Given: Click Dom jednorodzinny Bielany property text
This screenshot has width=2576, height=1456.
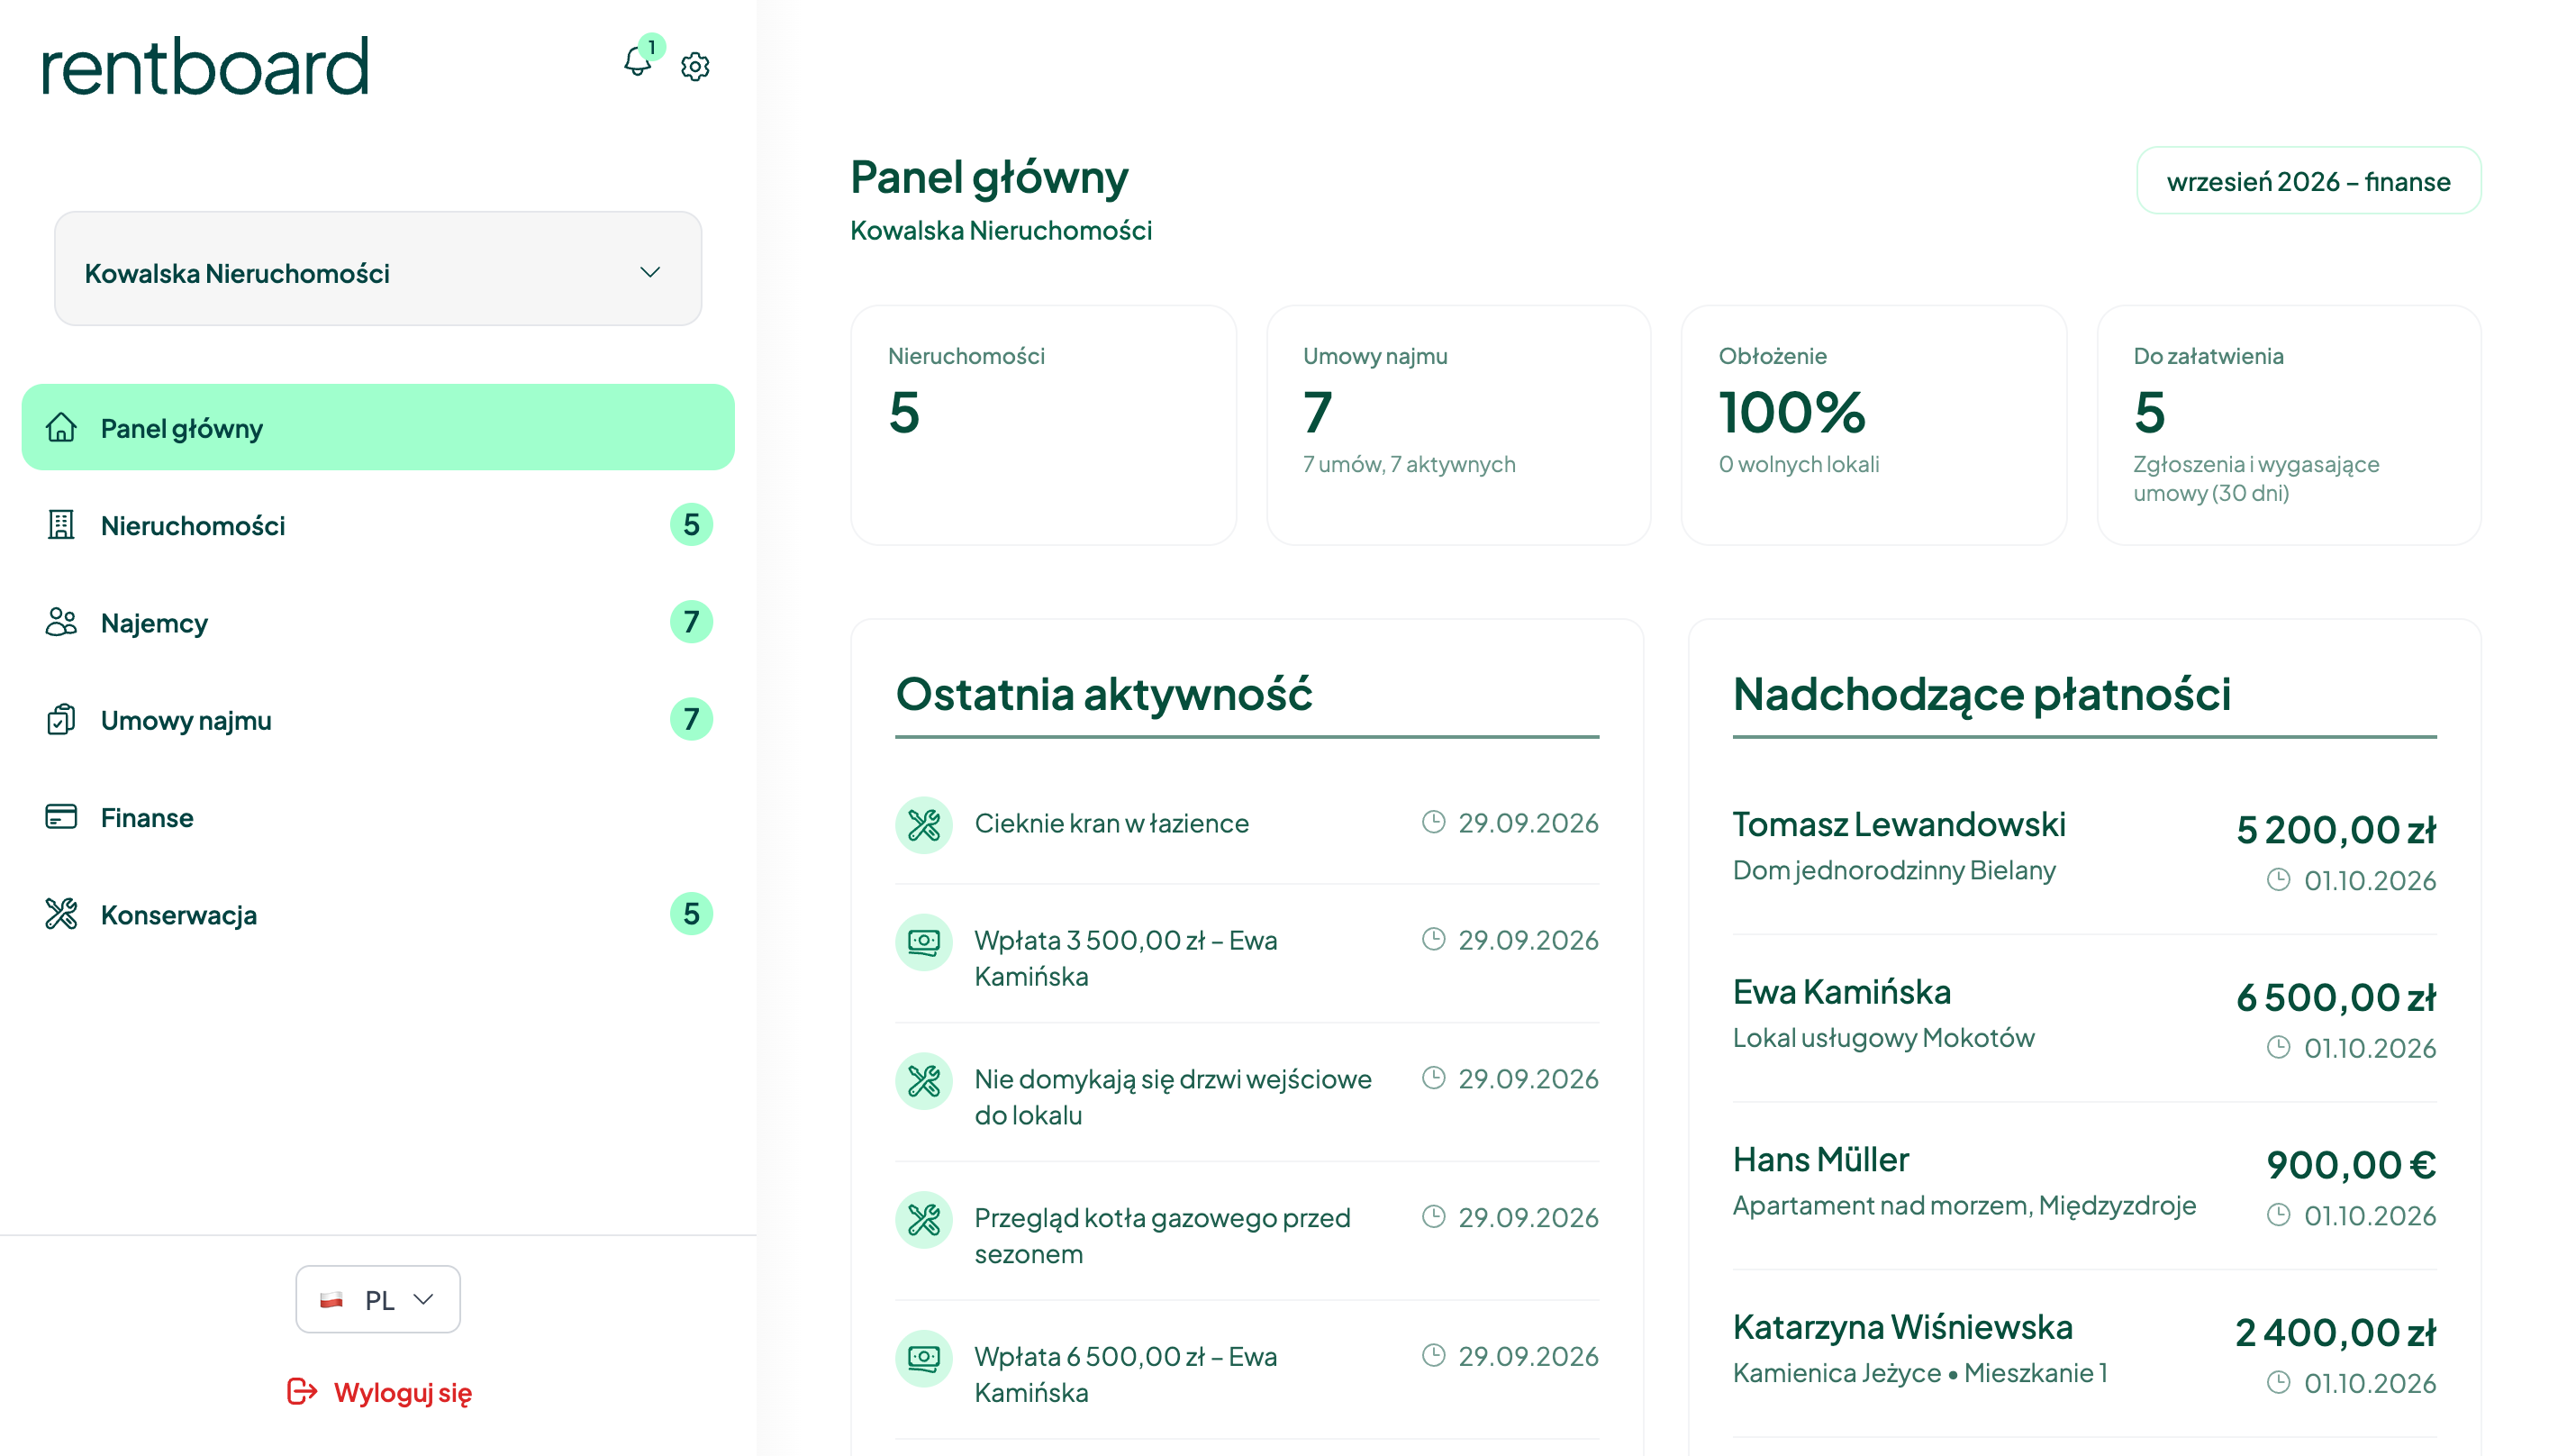Looking at the screenshot, I should [x=1894, y=870].
